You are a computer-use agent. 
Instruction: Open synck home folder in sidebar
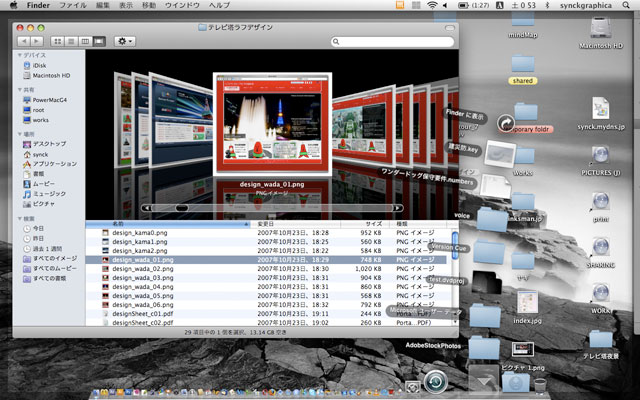(x=36, y=155)
